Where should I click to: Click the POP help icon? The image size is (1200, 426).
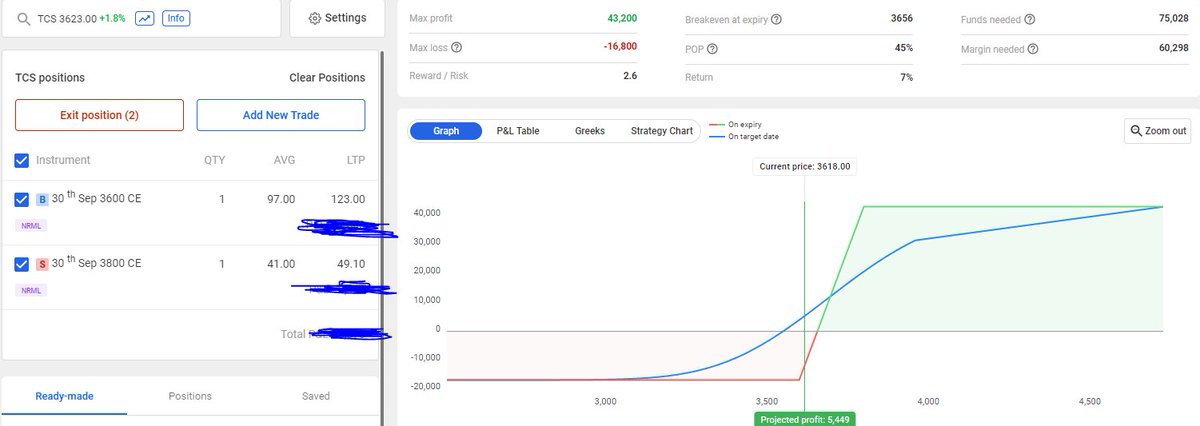(713, 49)
